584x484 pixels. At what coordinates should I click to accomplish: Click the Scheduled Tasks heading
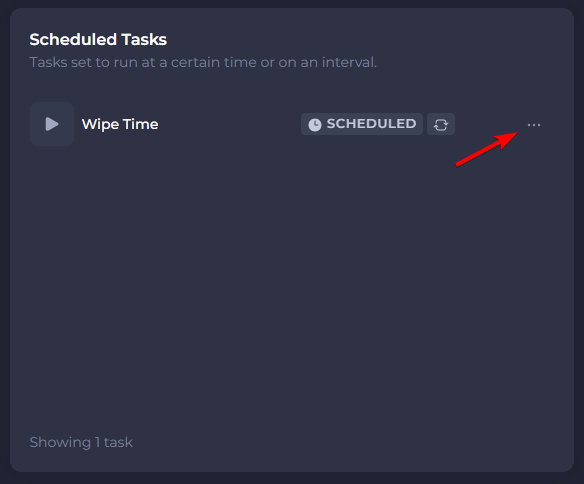(98, 39)
